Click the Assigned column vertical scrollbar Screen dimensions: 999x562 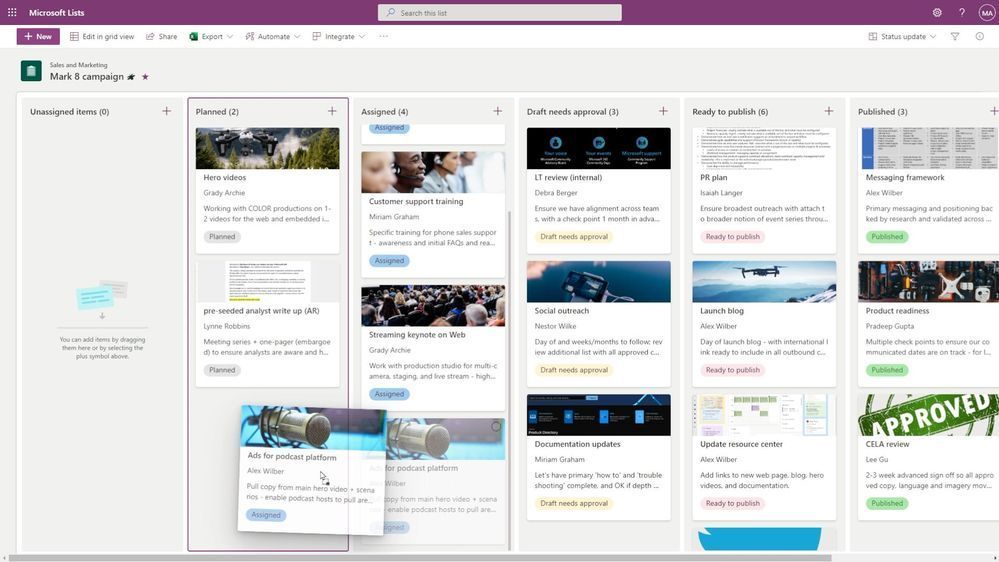[509, 379]
